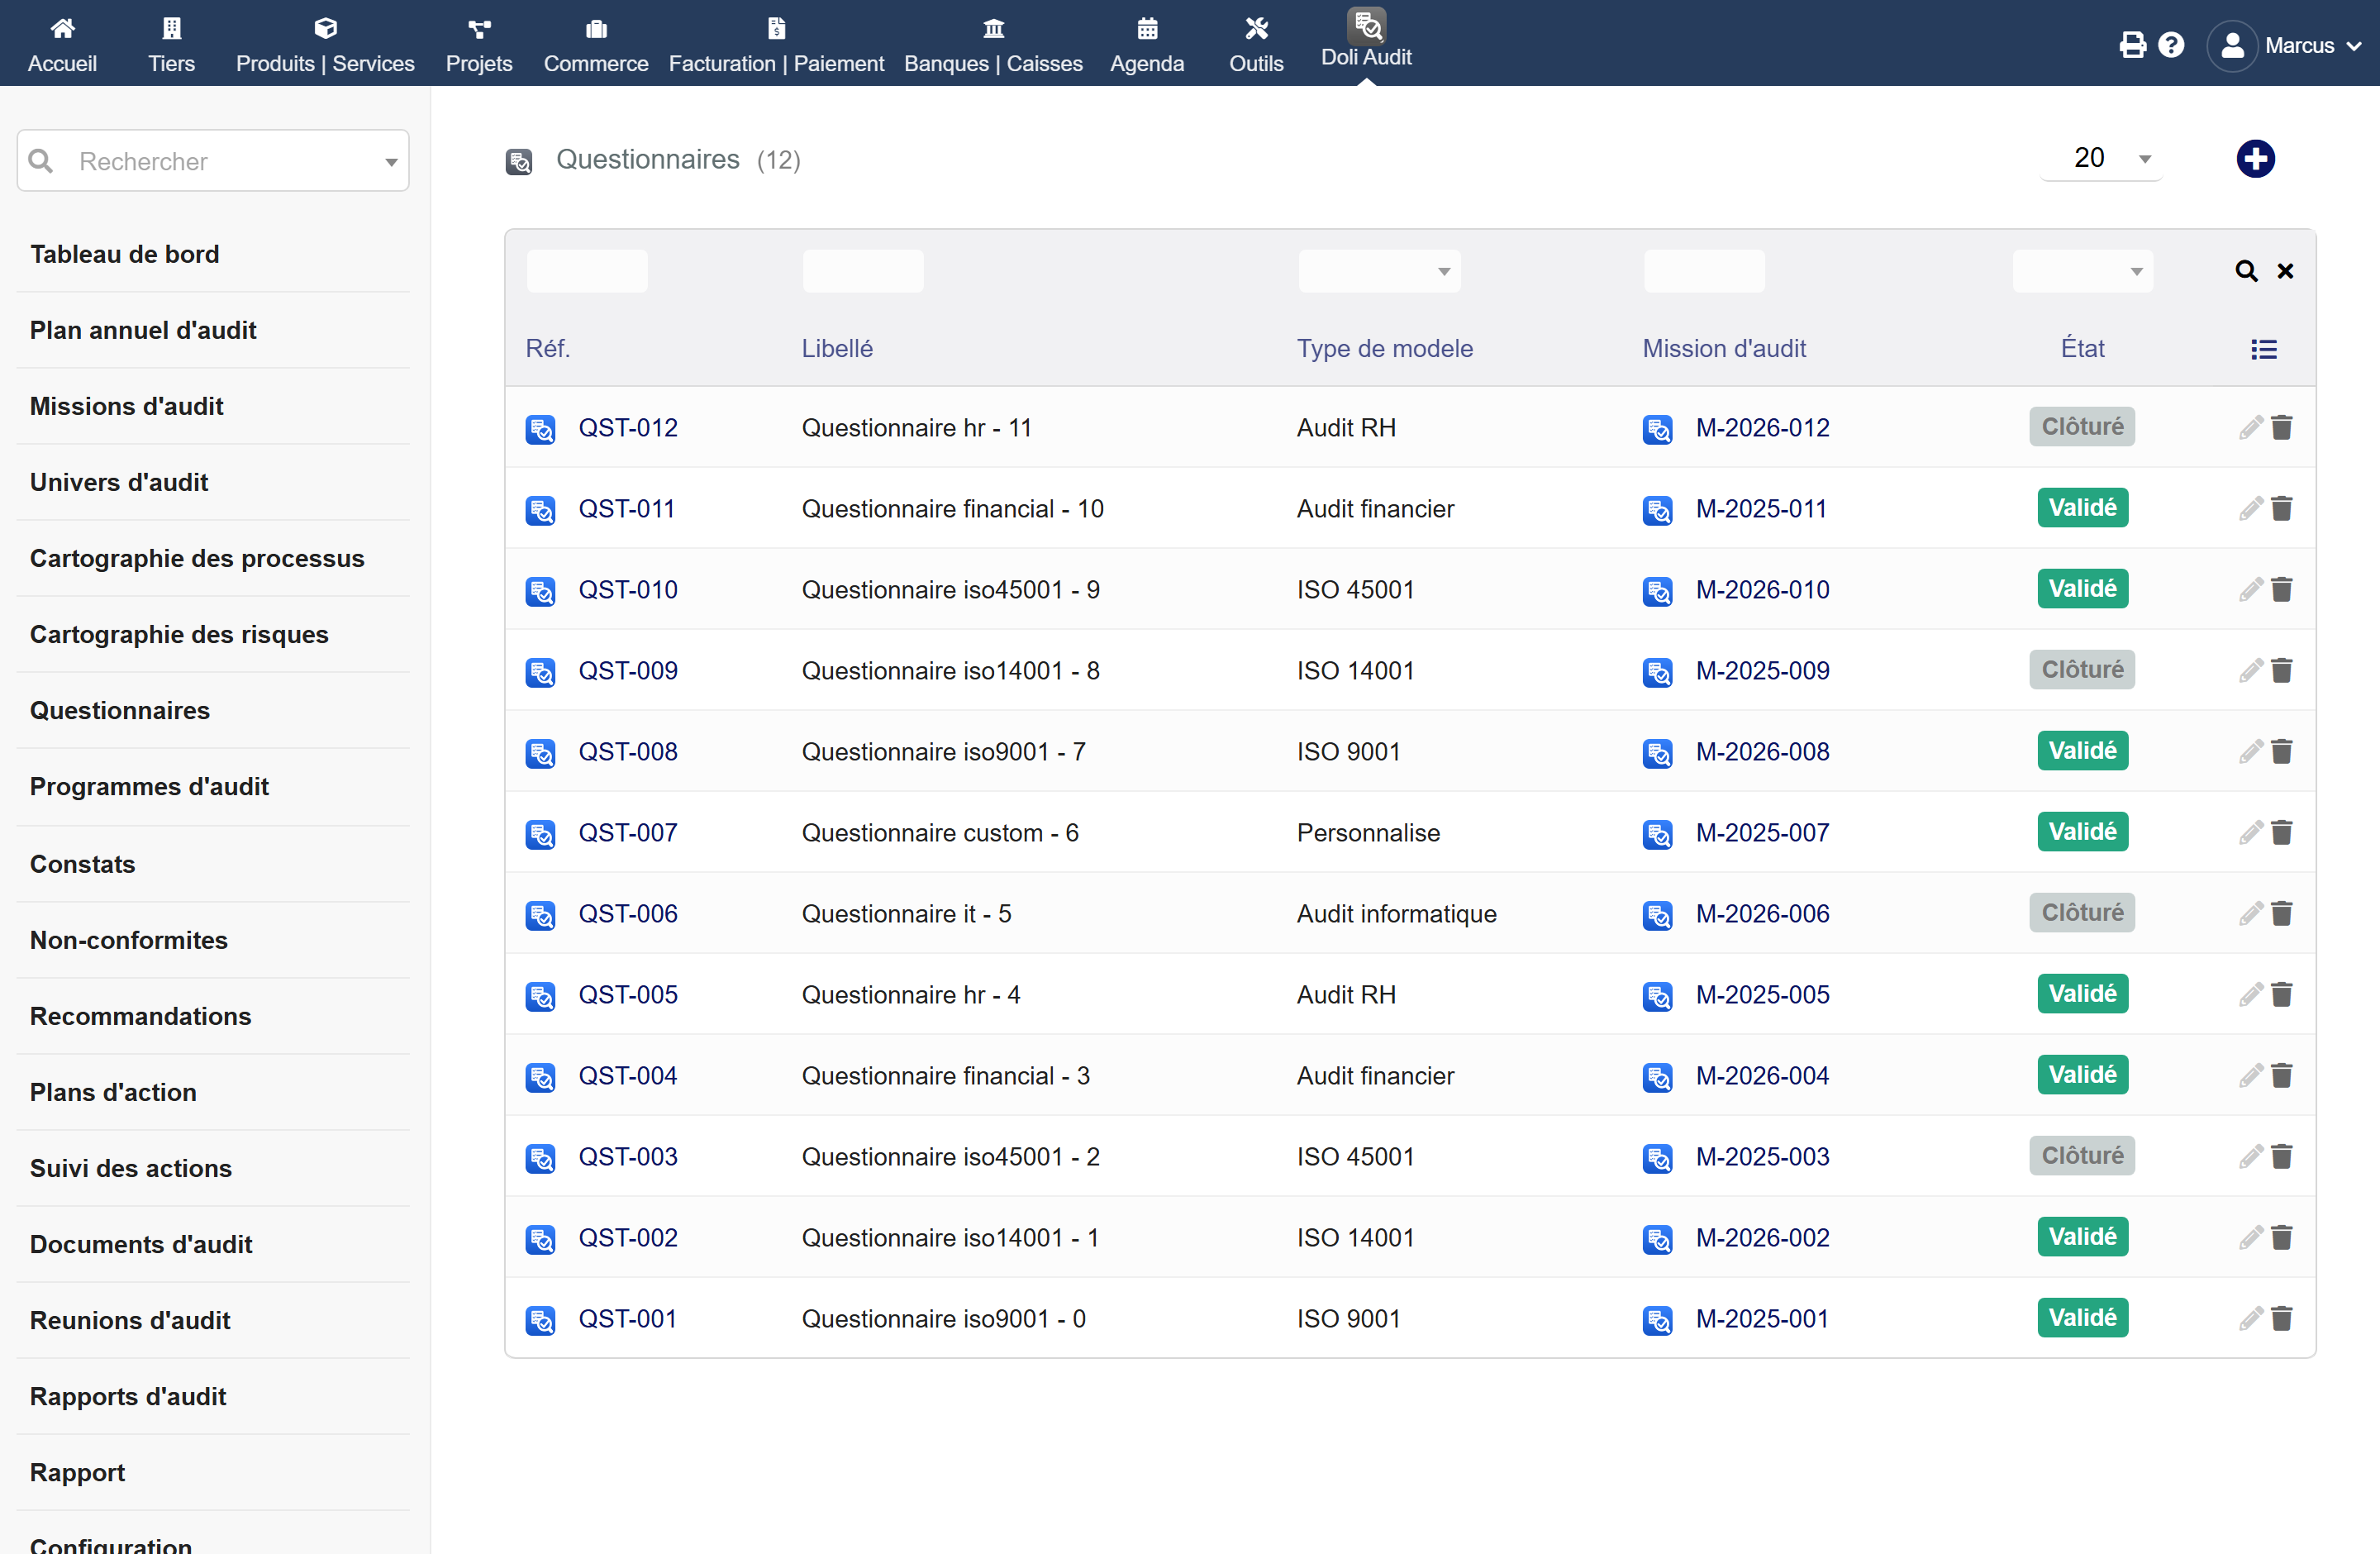Open Cartographie des risques sidebar entry
This screenshot has height=1554, width=2380.
(x=179, y=634)
